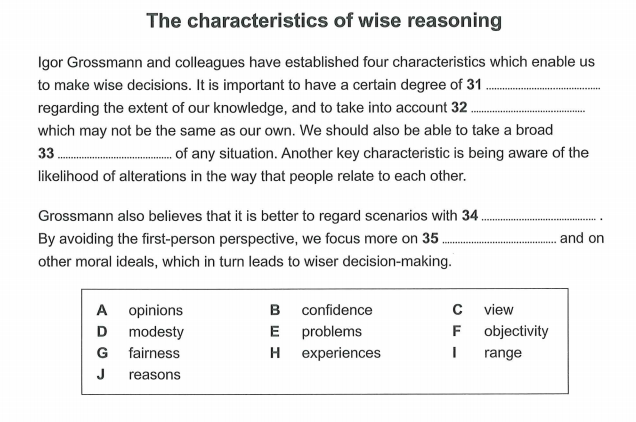The width and height of the screenshot is (636, 422).
Task: Select option J reasons
Action: click(139, 375)
